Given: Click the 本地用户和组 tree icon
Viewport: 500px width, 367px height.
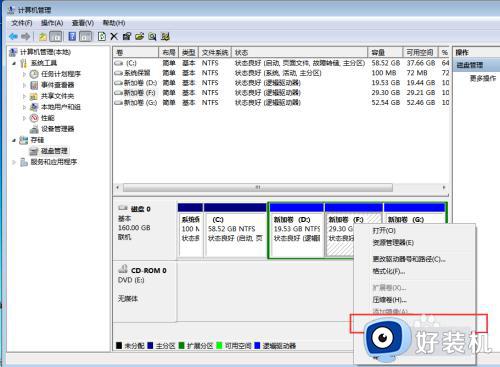Looking at the screenshot, I should click(x=34, y=107).
